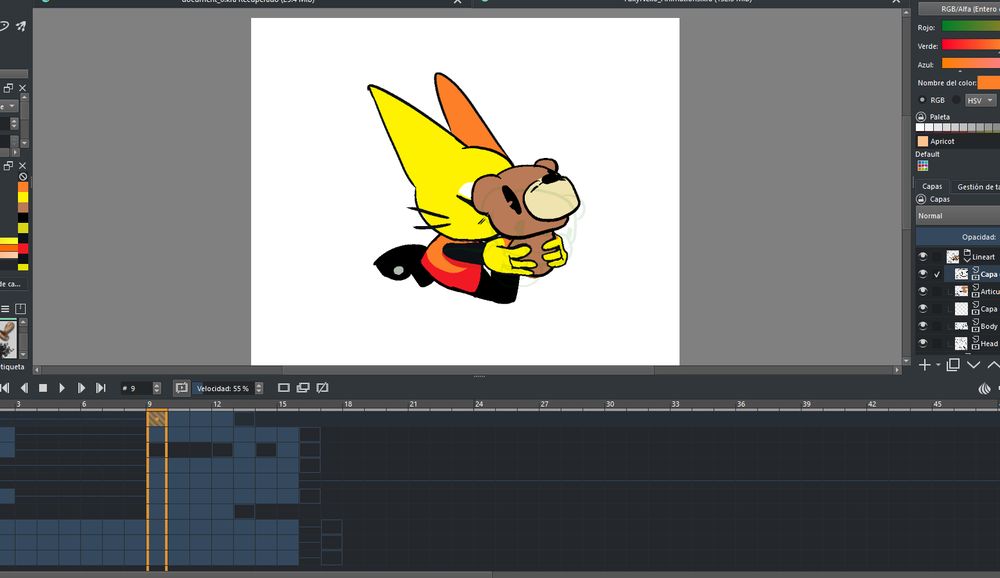
Task: Hide the Lineart group layer
Action: 922,256
